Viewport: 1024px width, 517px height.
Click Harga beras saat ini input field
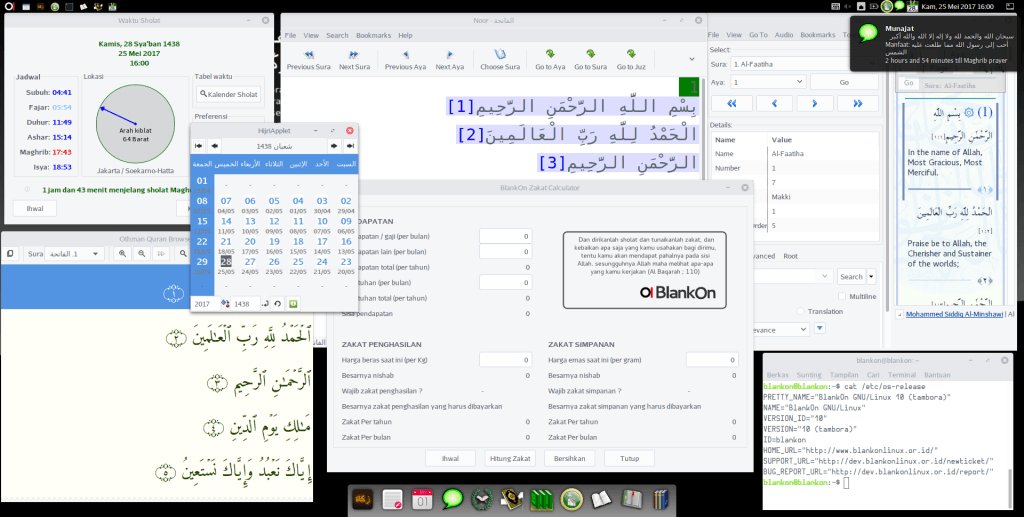tap(505, 360)
